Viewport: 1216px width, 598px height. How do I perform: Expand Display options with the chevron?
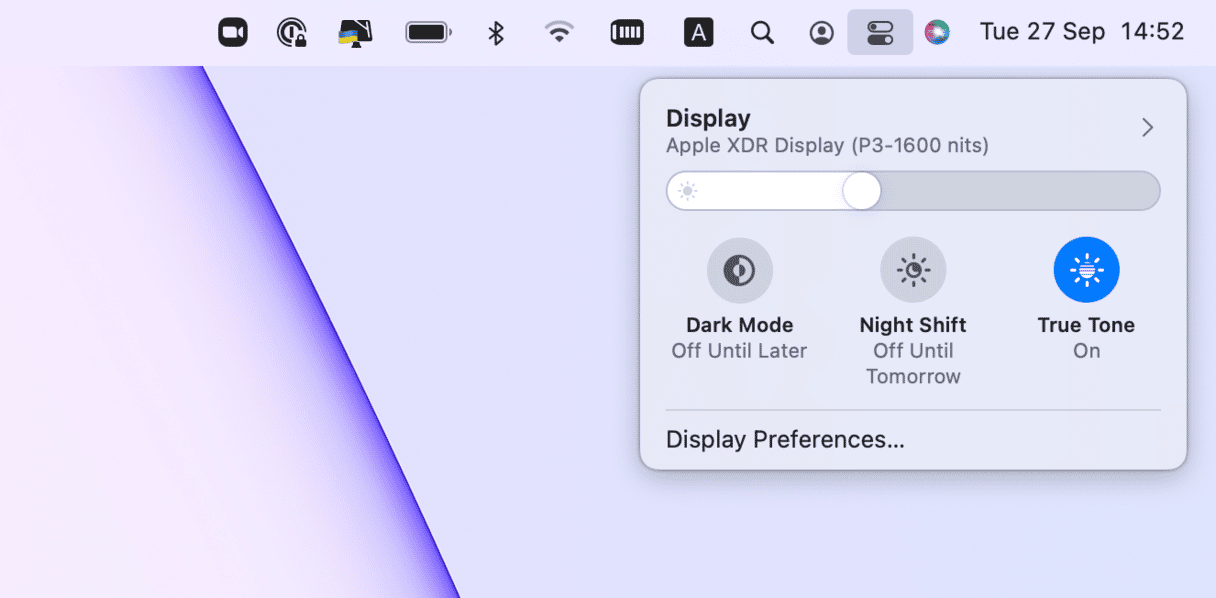[x=1148, y=128]
